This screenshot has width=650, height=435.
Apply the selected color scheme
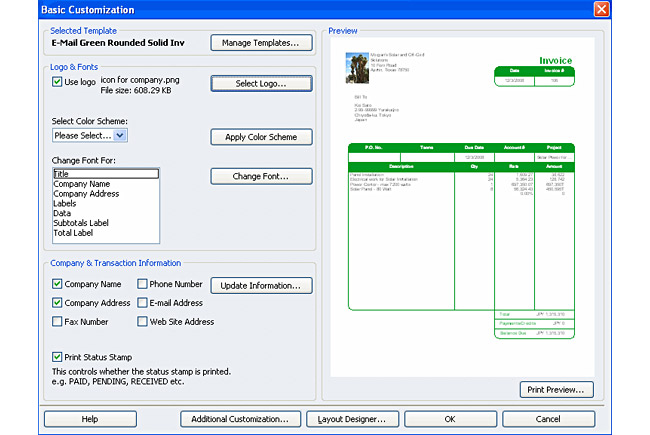261,137
